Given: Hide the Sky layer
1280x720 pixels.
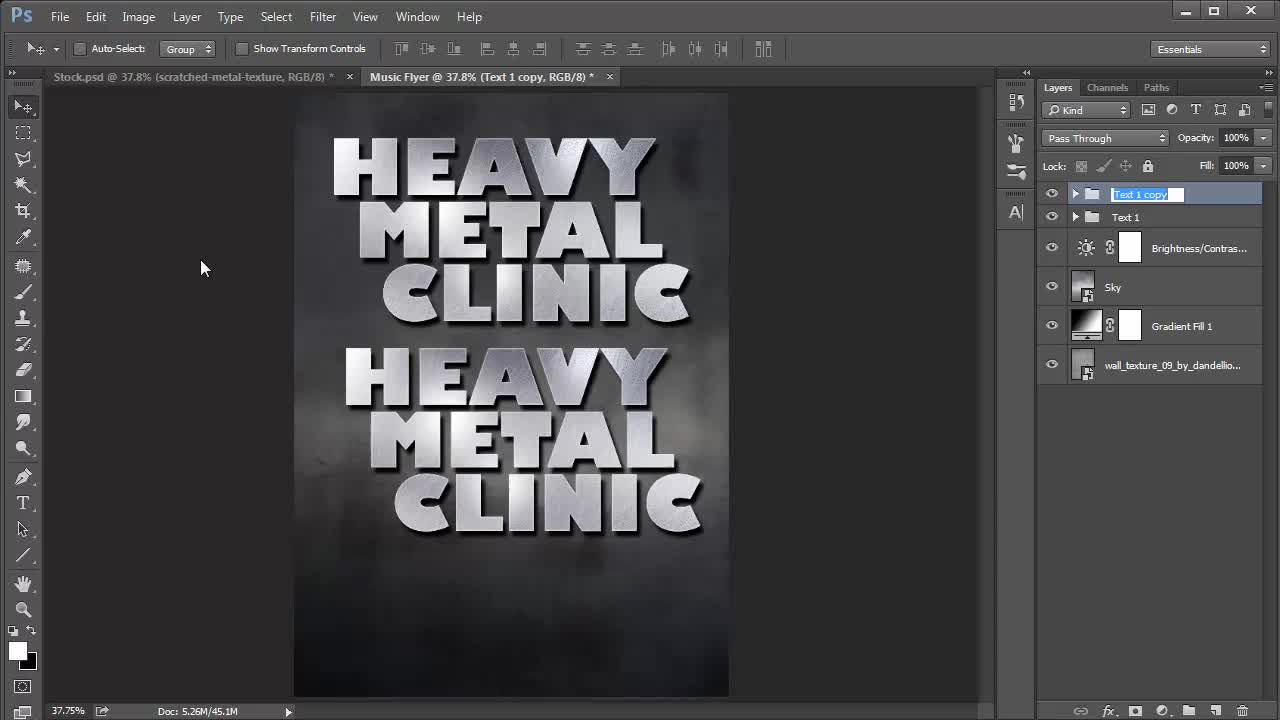Looking at the screenshot, I should pyautogui.click(x=1051, y=287).
